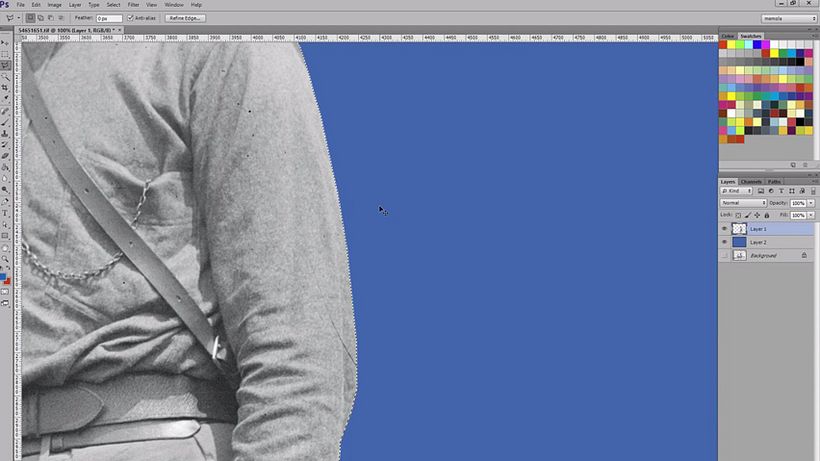Click the Feather input field
The height and width of the screenshot is (461, 820).
point(109,18)
